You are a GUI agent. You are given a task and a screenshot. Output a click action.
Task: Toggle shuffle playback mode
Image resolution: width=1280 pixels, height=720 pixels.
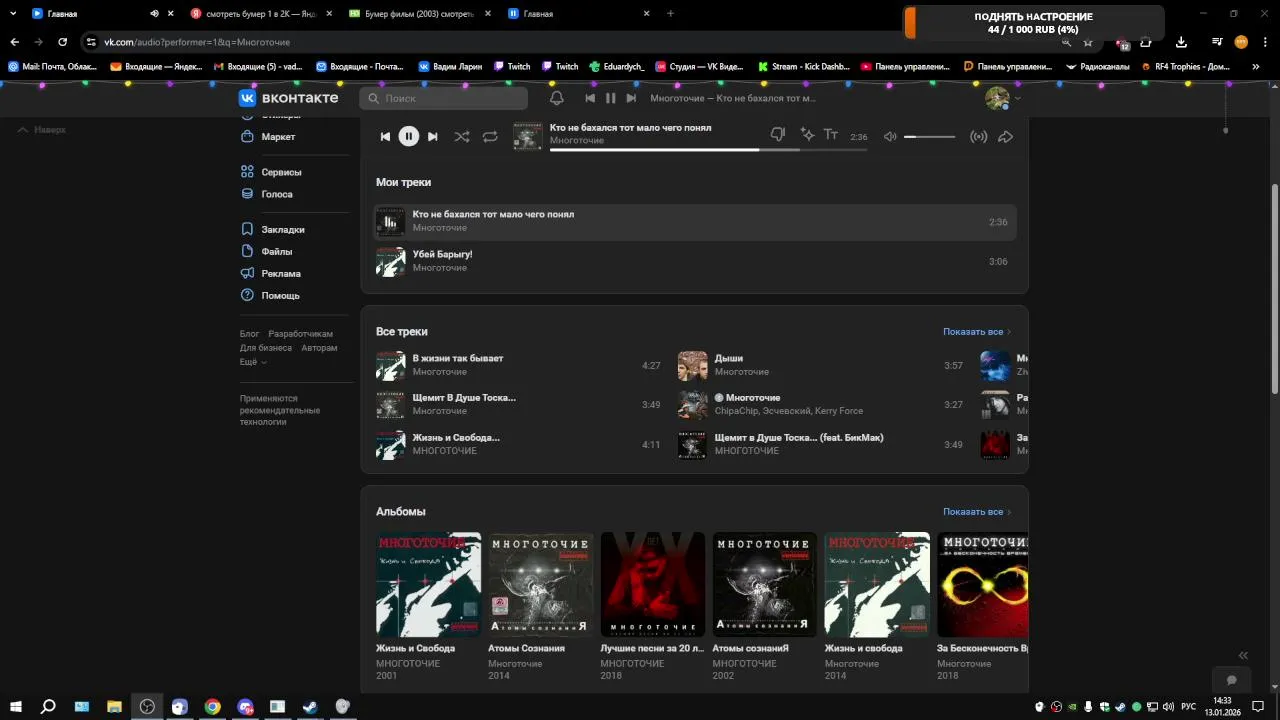(461, 136)
